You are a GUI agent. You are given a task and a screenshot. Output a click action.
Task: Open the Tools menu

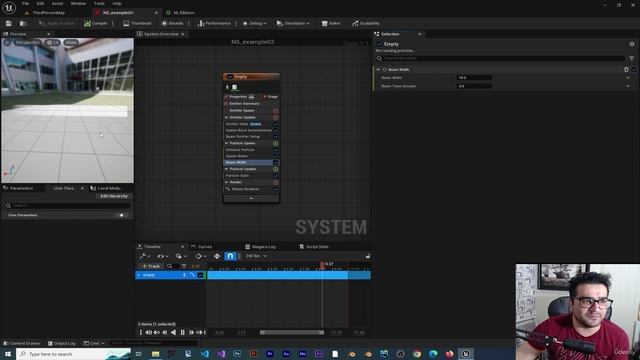99,3
